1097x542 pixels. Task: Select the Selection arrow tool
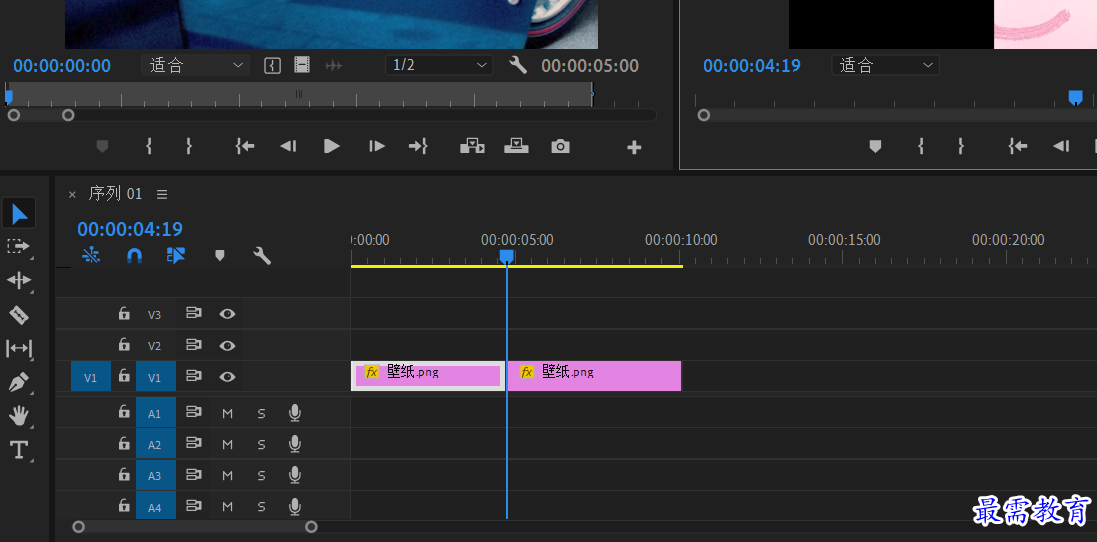click(19, 213)
